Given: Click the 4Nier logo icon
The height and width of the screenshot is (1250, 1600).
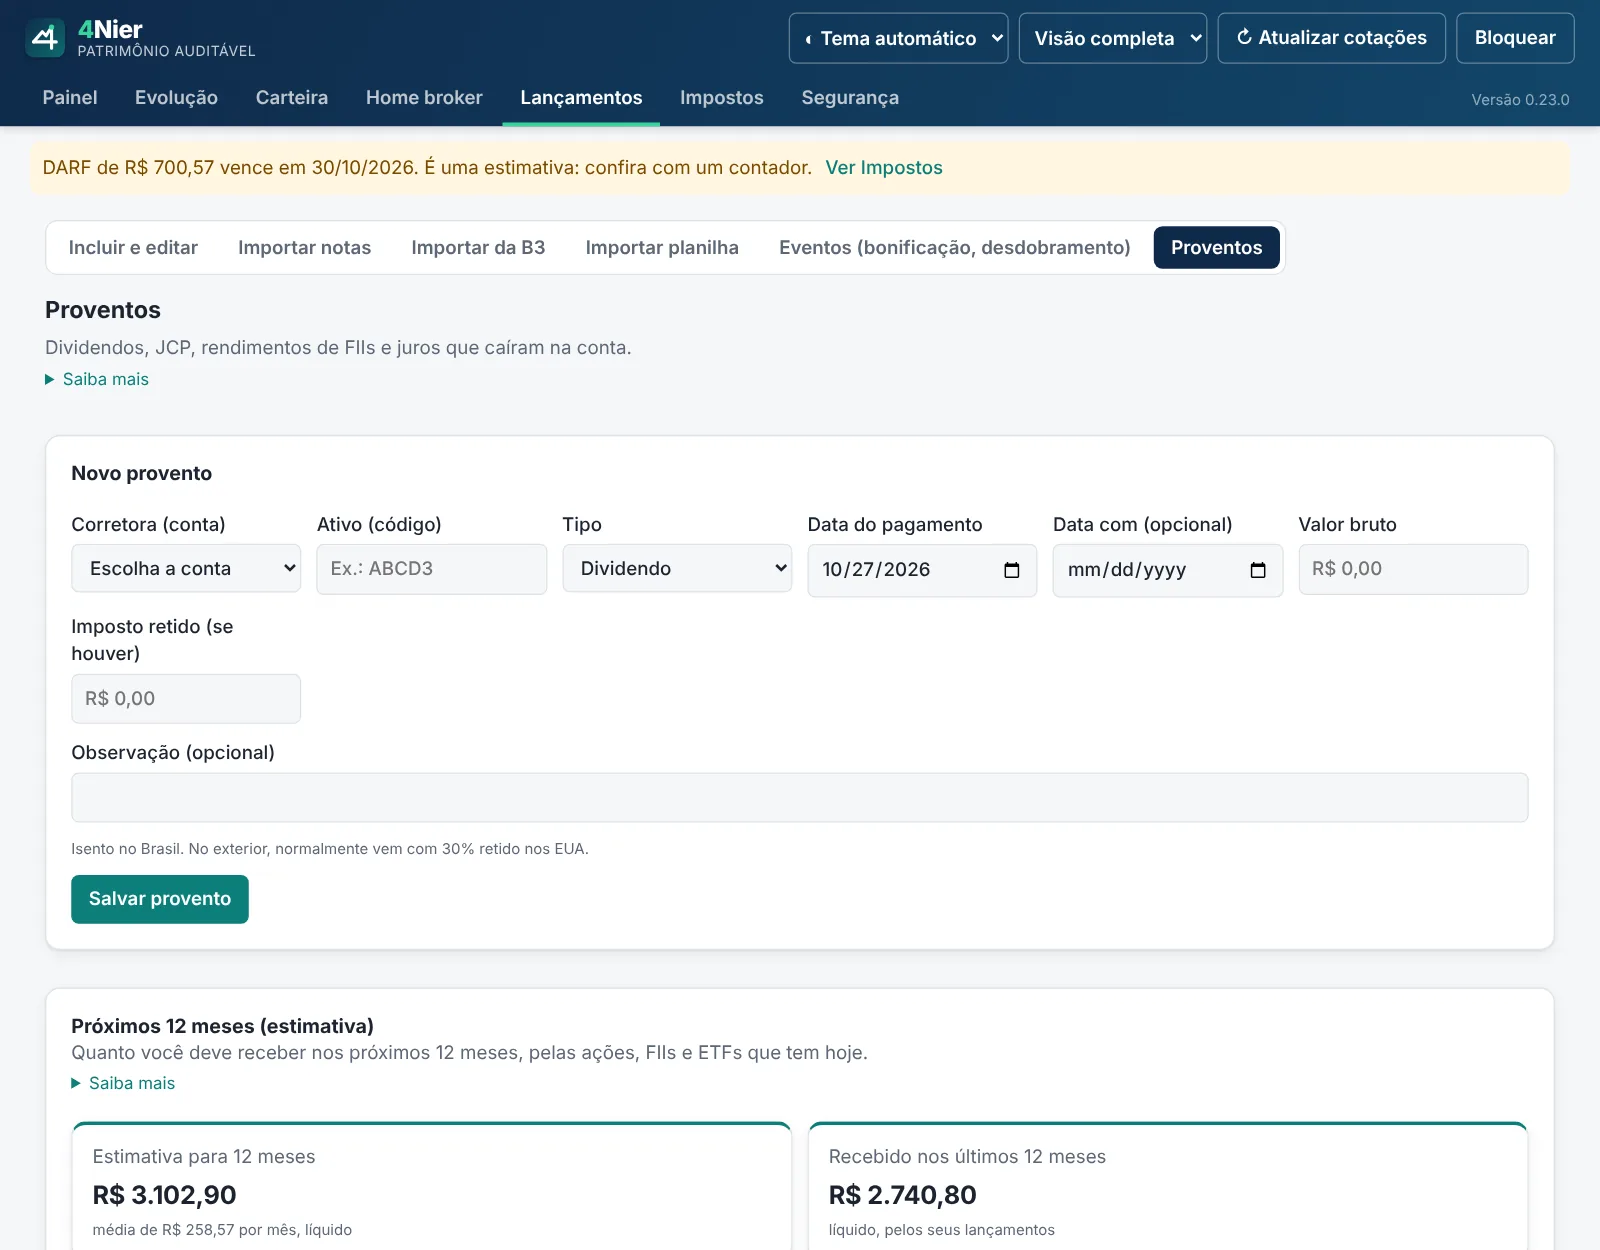Looking at the screenshot, I should [45, 38].
